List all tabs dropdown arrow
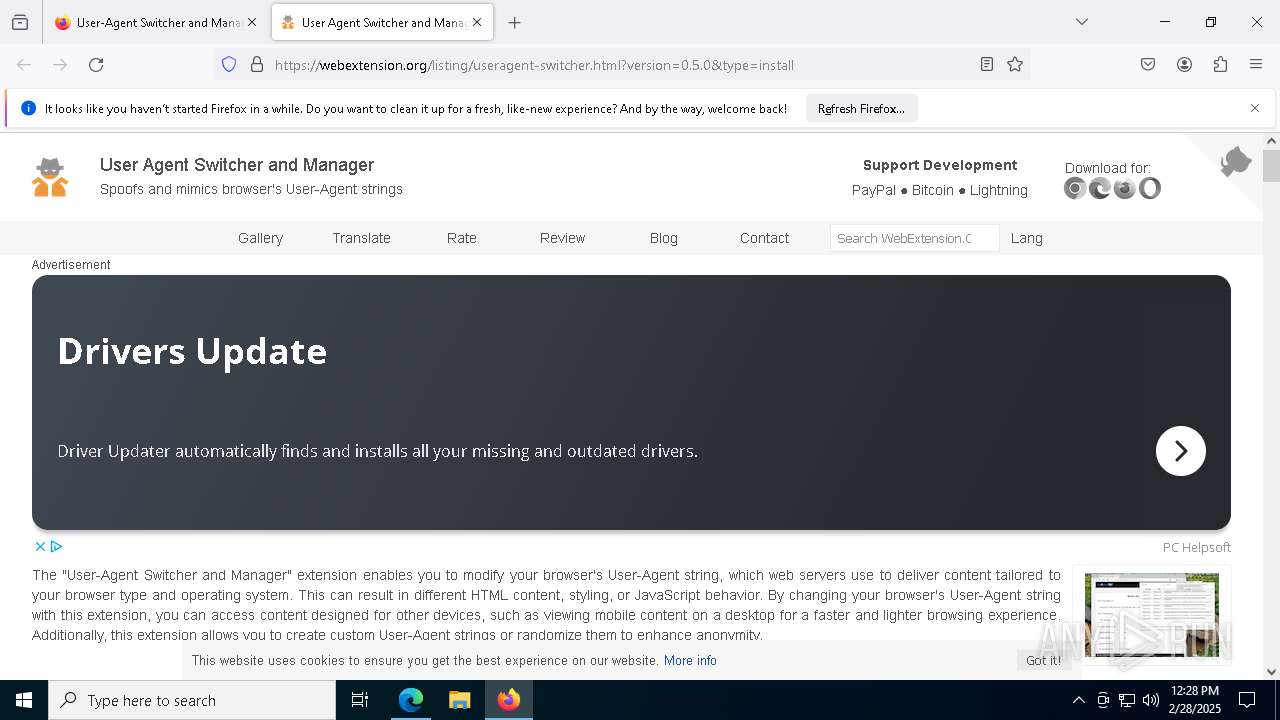 [1082, 22]
